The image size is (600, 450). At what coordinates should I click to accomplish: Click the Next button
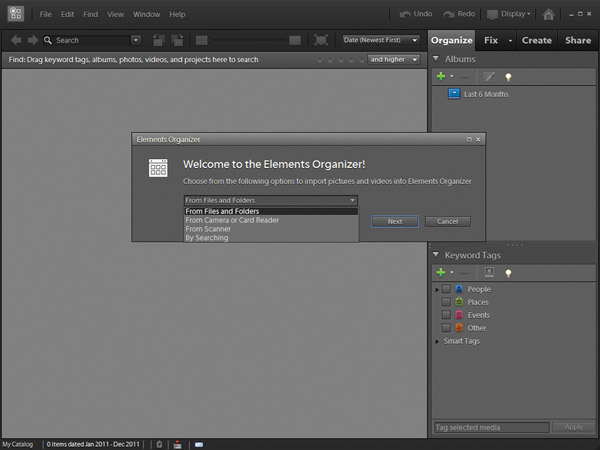[x=395, y=221]
